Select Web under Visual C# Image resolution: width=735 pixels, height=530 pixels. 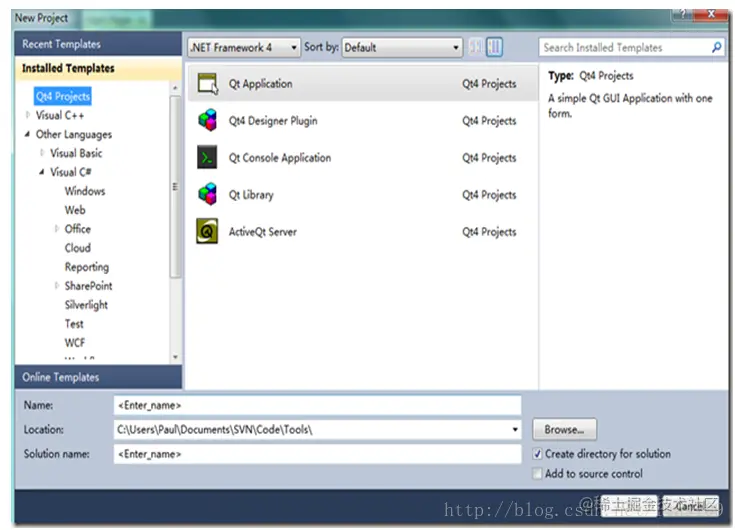pos(75,210)
